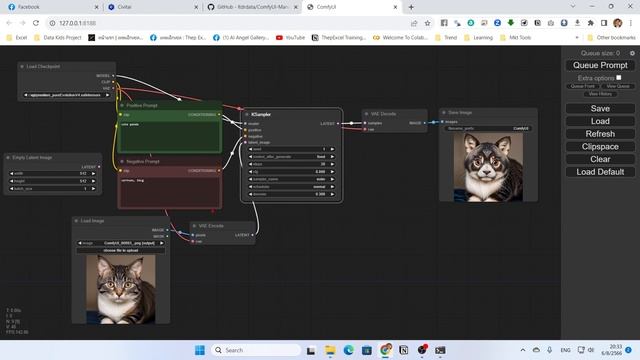Click sampler_name selector in KSampler
The image size is (640, 360).
(x=291, y=179)
